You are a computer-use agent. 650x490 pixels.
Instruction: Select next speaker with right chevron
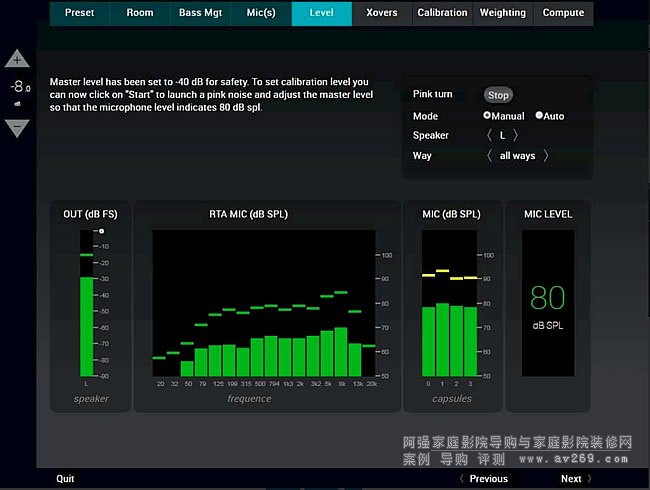(515, 135)
